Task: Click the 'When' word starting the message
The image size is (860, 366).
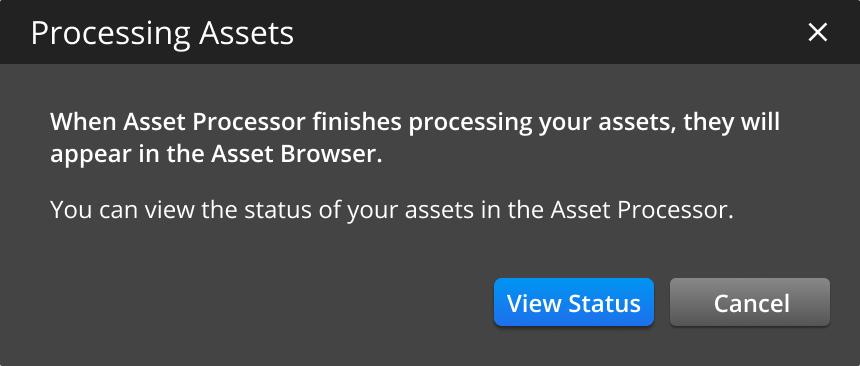Action: [83, 122]
